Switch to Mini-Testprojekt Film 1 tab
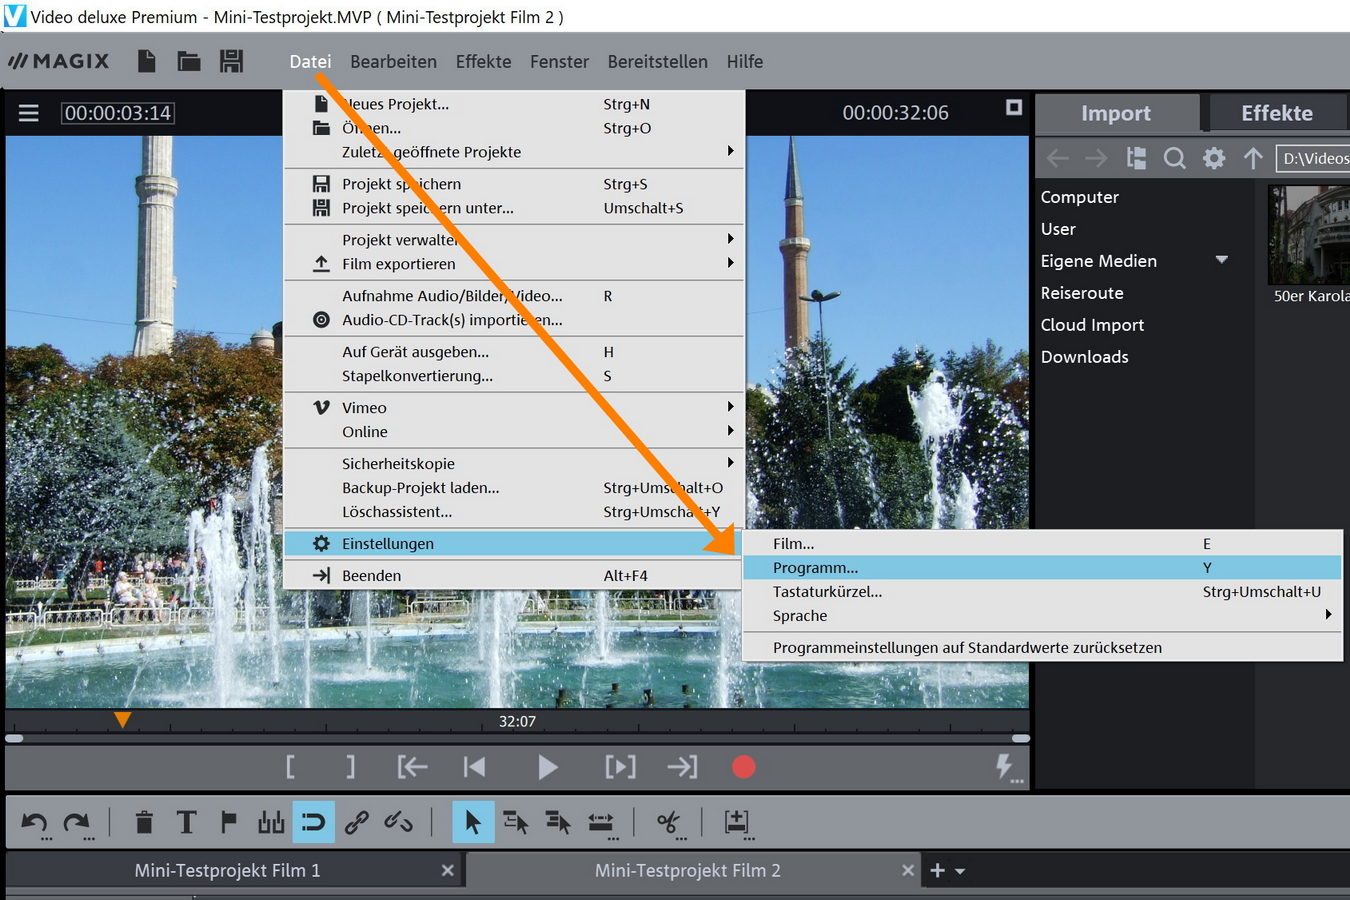Viewport: 1350px width, 900px height. pos(228,870)
